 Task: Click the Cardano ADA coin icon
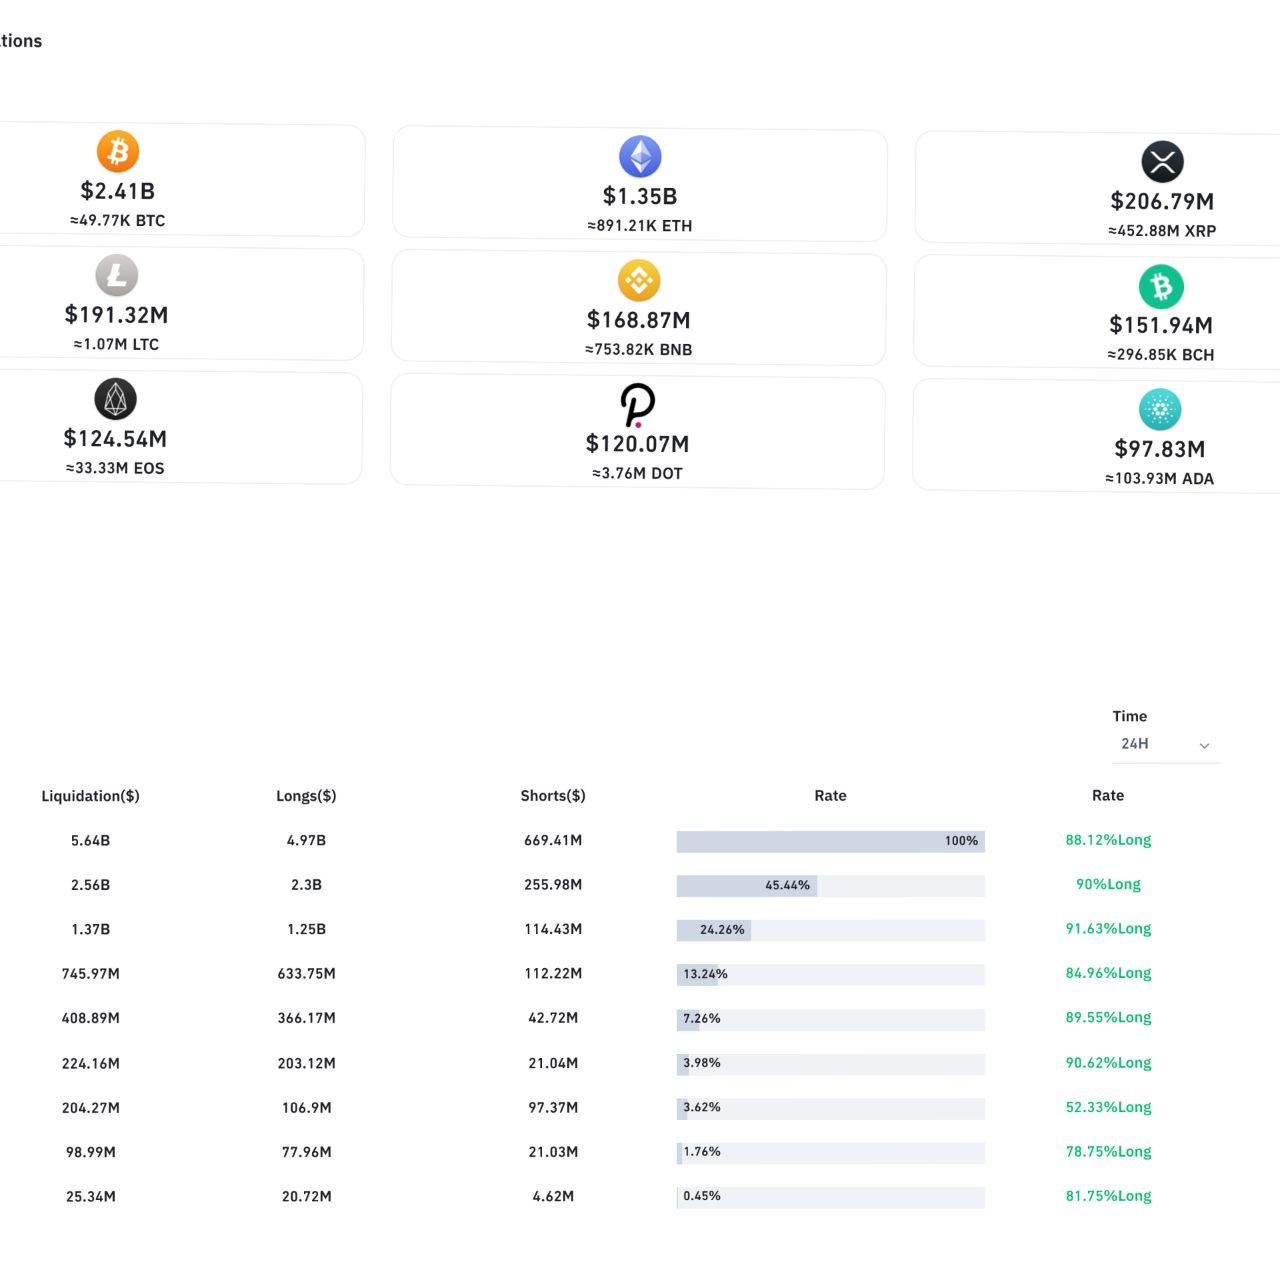tap(1160, 410)
